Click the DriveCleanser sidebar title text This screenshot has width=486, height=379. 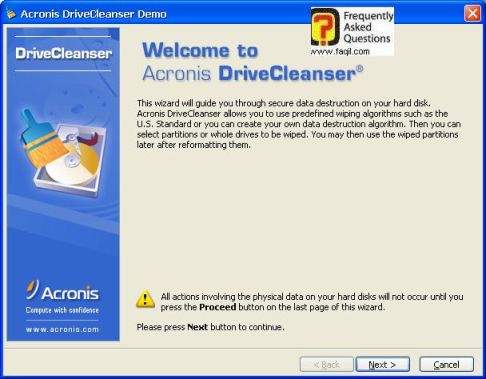pyautogui.click(x=63, y=54)
